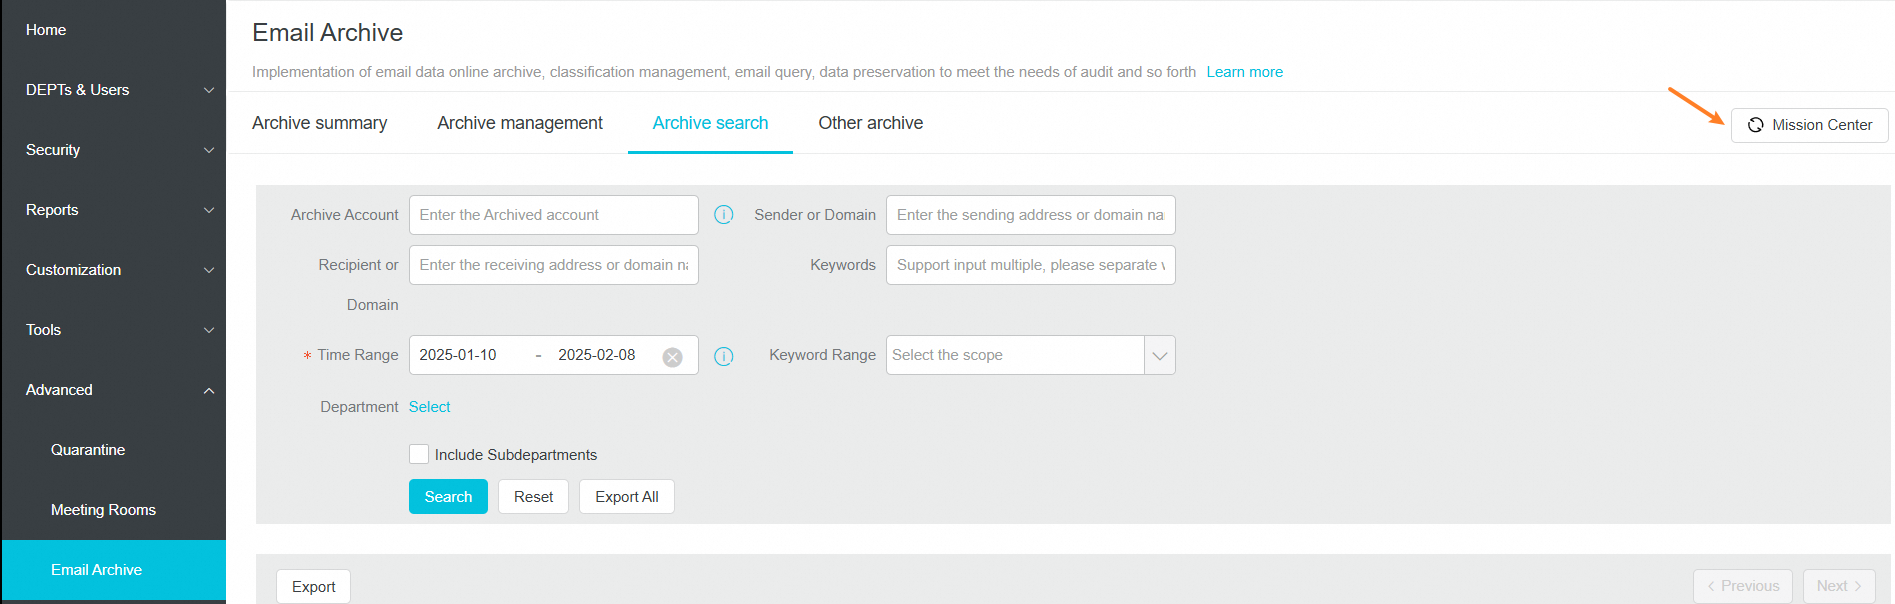Go to Other archive tab
This screenshot has width=1895, height=604.
870,123
